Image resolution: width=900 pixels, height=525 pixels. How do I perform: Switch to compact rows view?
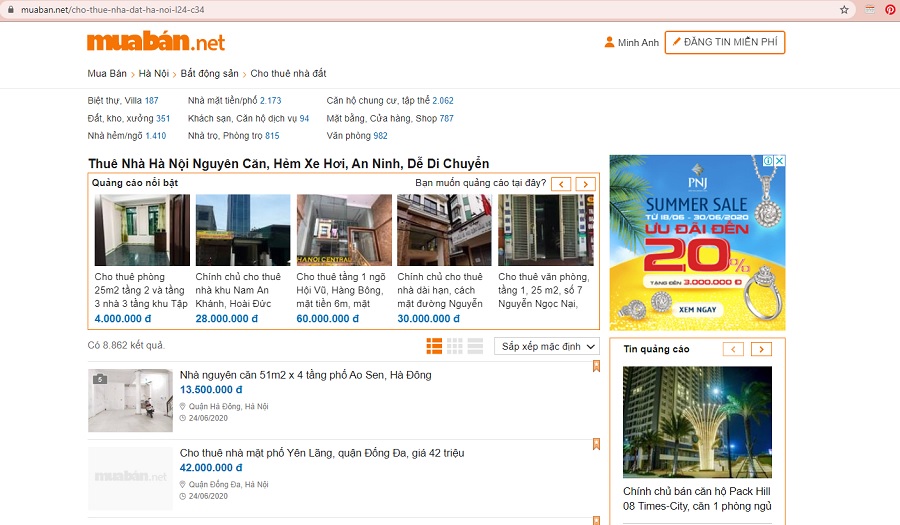475,346
